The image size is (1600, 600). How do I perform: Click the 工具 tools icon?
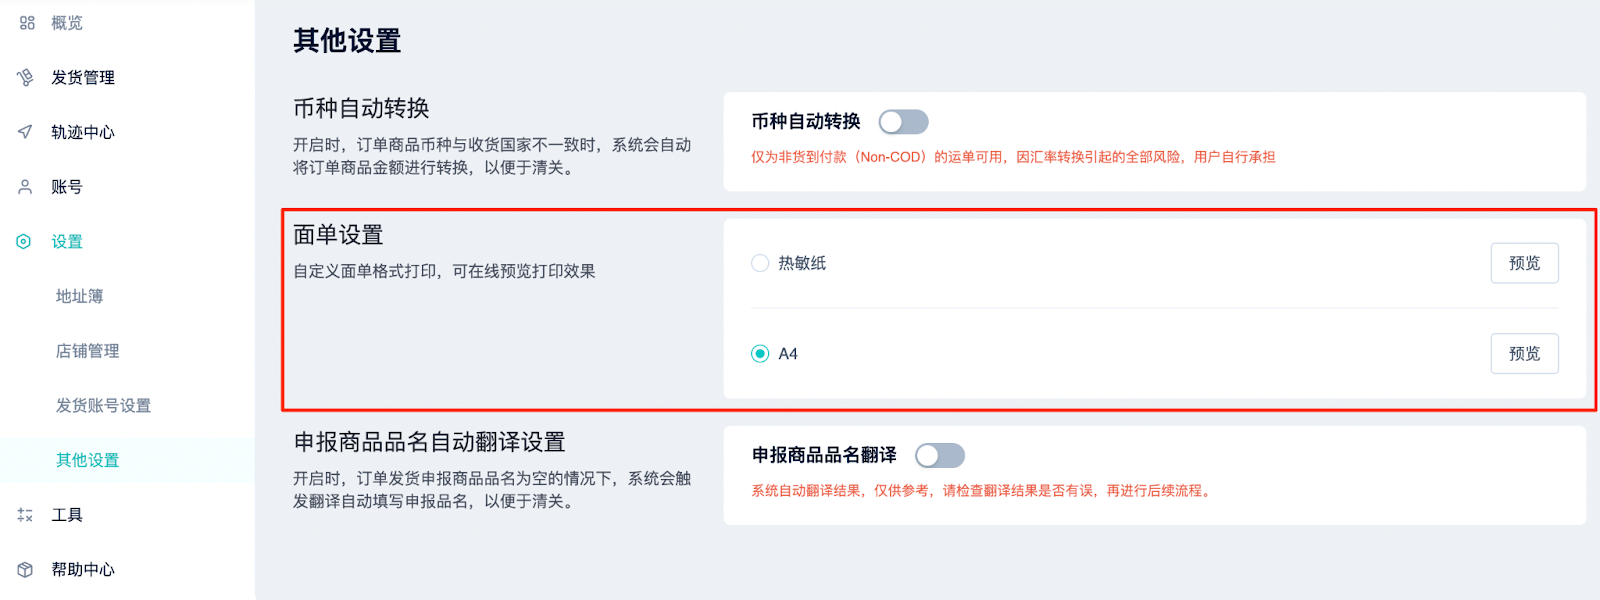tap(26, 515)
